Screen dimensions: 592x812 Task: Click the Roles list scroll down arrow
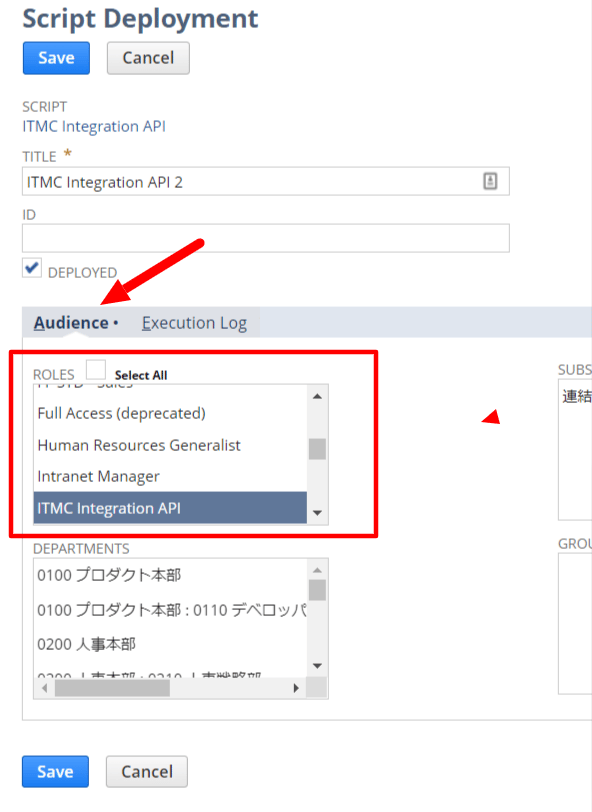coord(317,513)
